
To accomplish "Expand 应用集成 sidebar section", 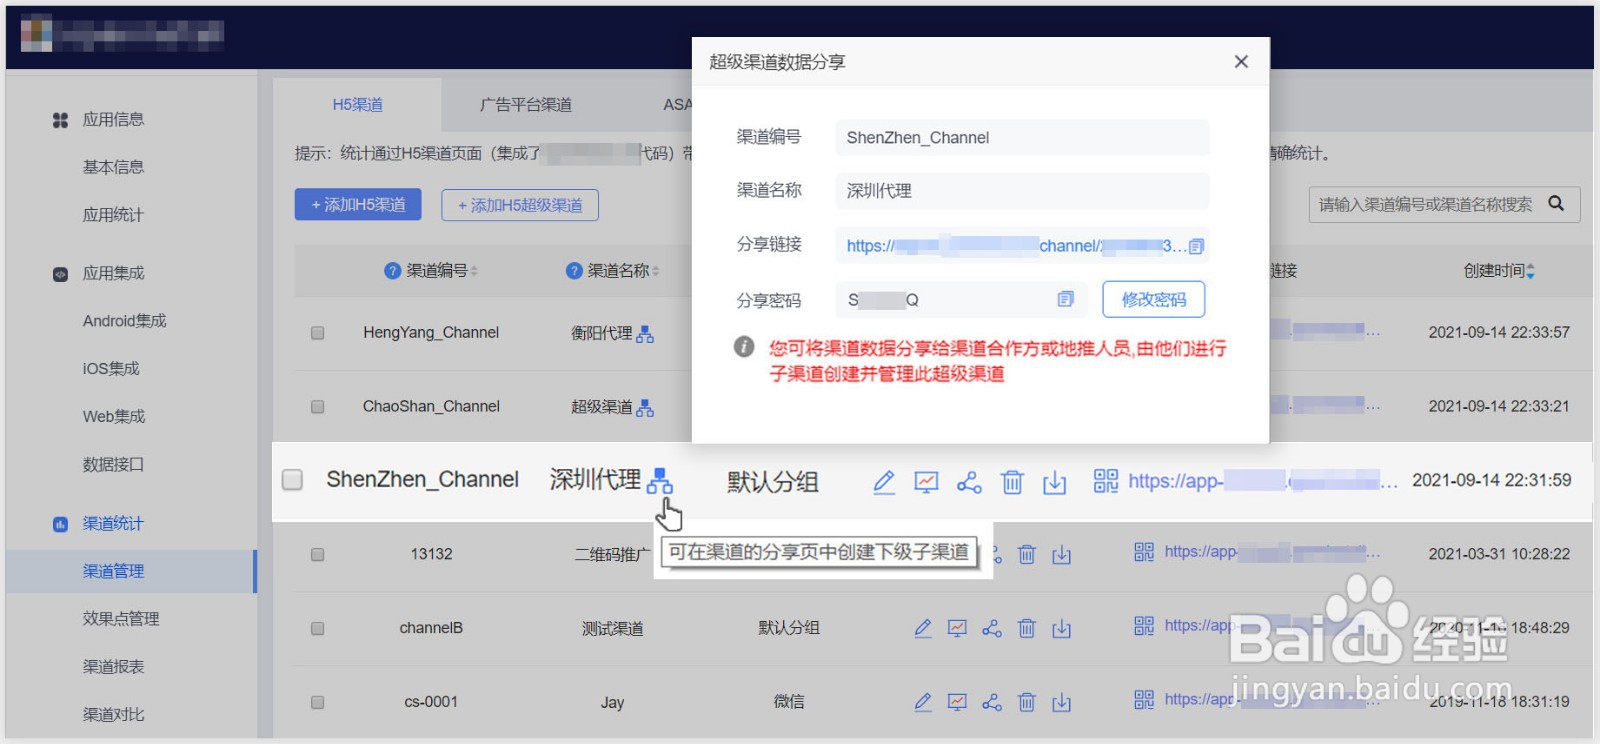I will click(x=113, y=274).
